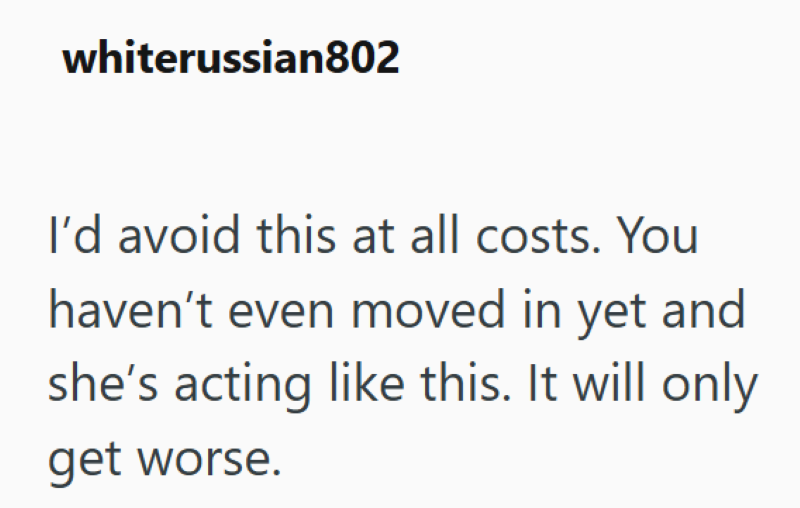The width and height of the screenshot is (800, 508).
Task: Click the word "like" in the comment
Action: [x=367, y=384]
